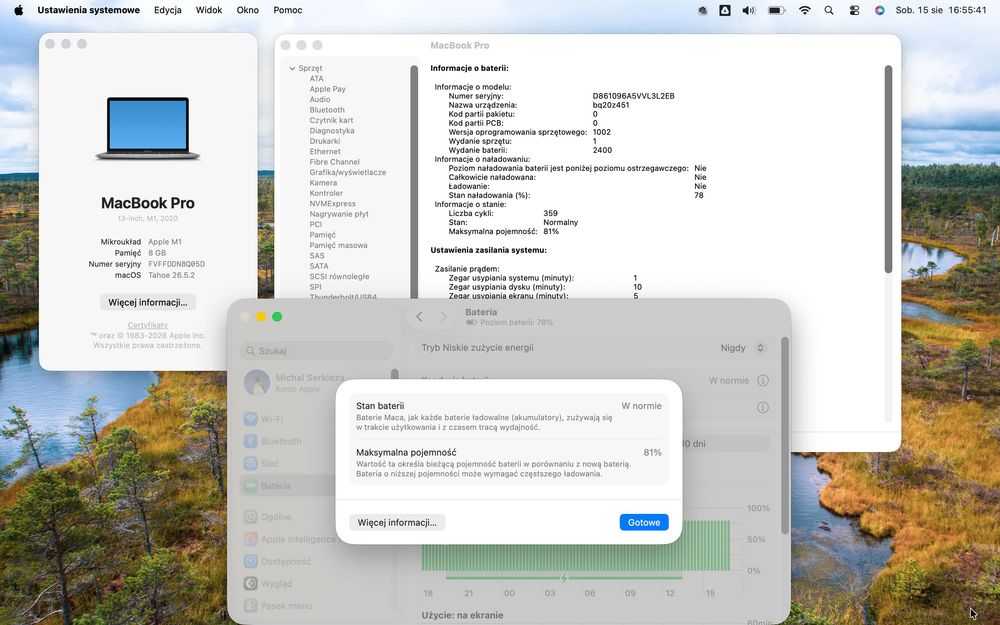The image size is (1000, 625).
Task: Select Audio in the hardware list
Action: [320, 99]
